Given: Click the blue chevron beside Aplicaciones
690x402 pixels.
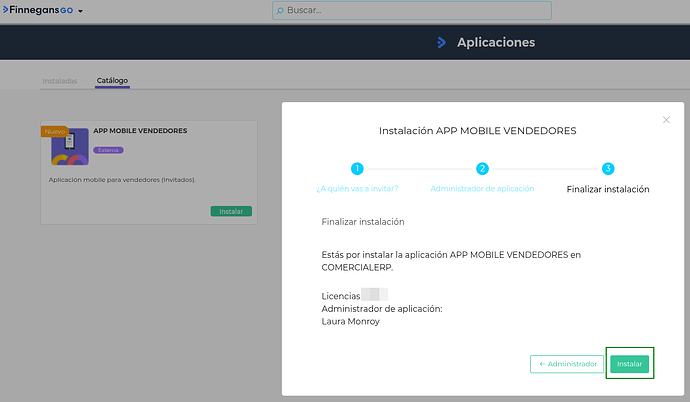Looking at the screenshot, I should 441,42.
